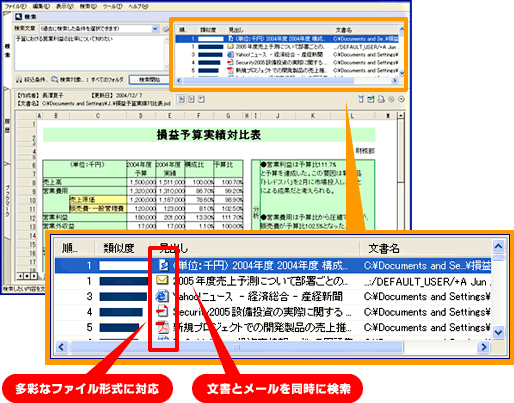Switch to the 履歴 side tab
514x403 pixels.
point(7,125)
